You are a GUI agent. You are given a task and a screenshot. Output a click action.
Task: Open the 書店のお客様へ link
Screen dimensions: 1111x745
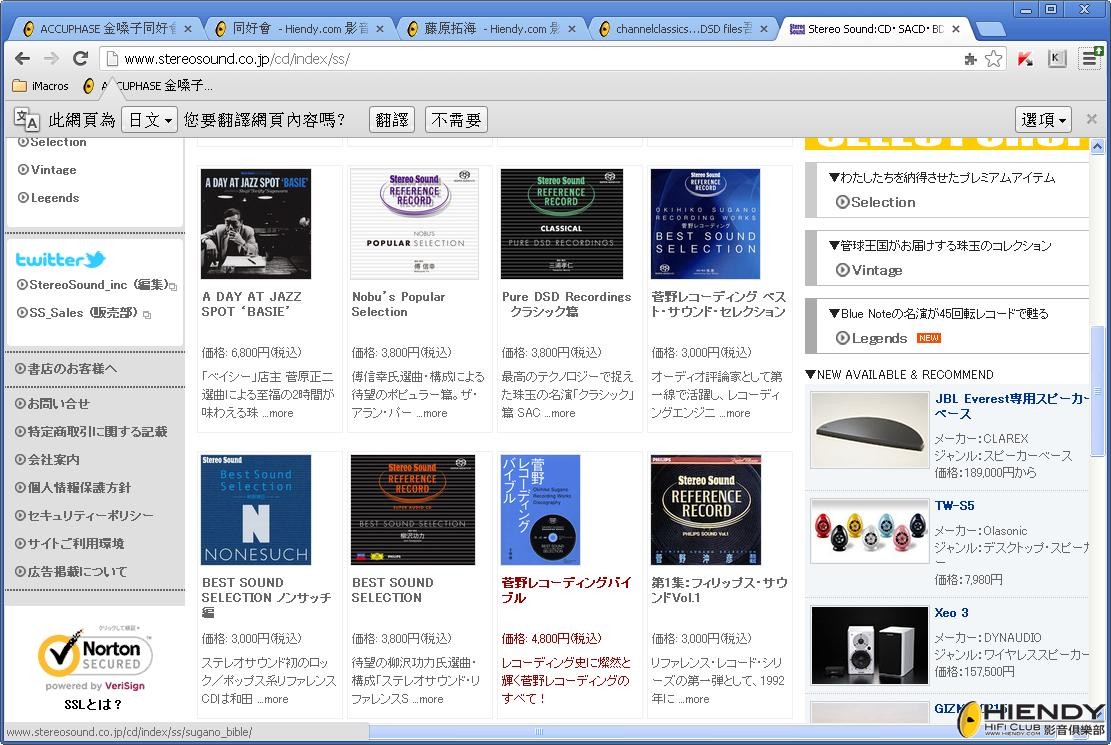(66, 369)
